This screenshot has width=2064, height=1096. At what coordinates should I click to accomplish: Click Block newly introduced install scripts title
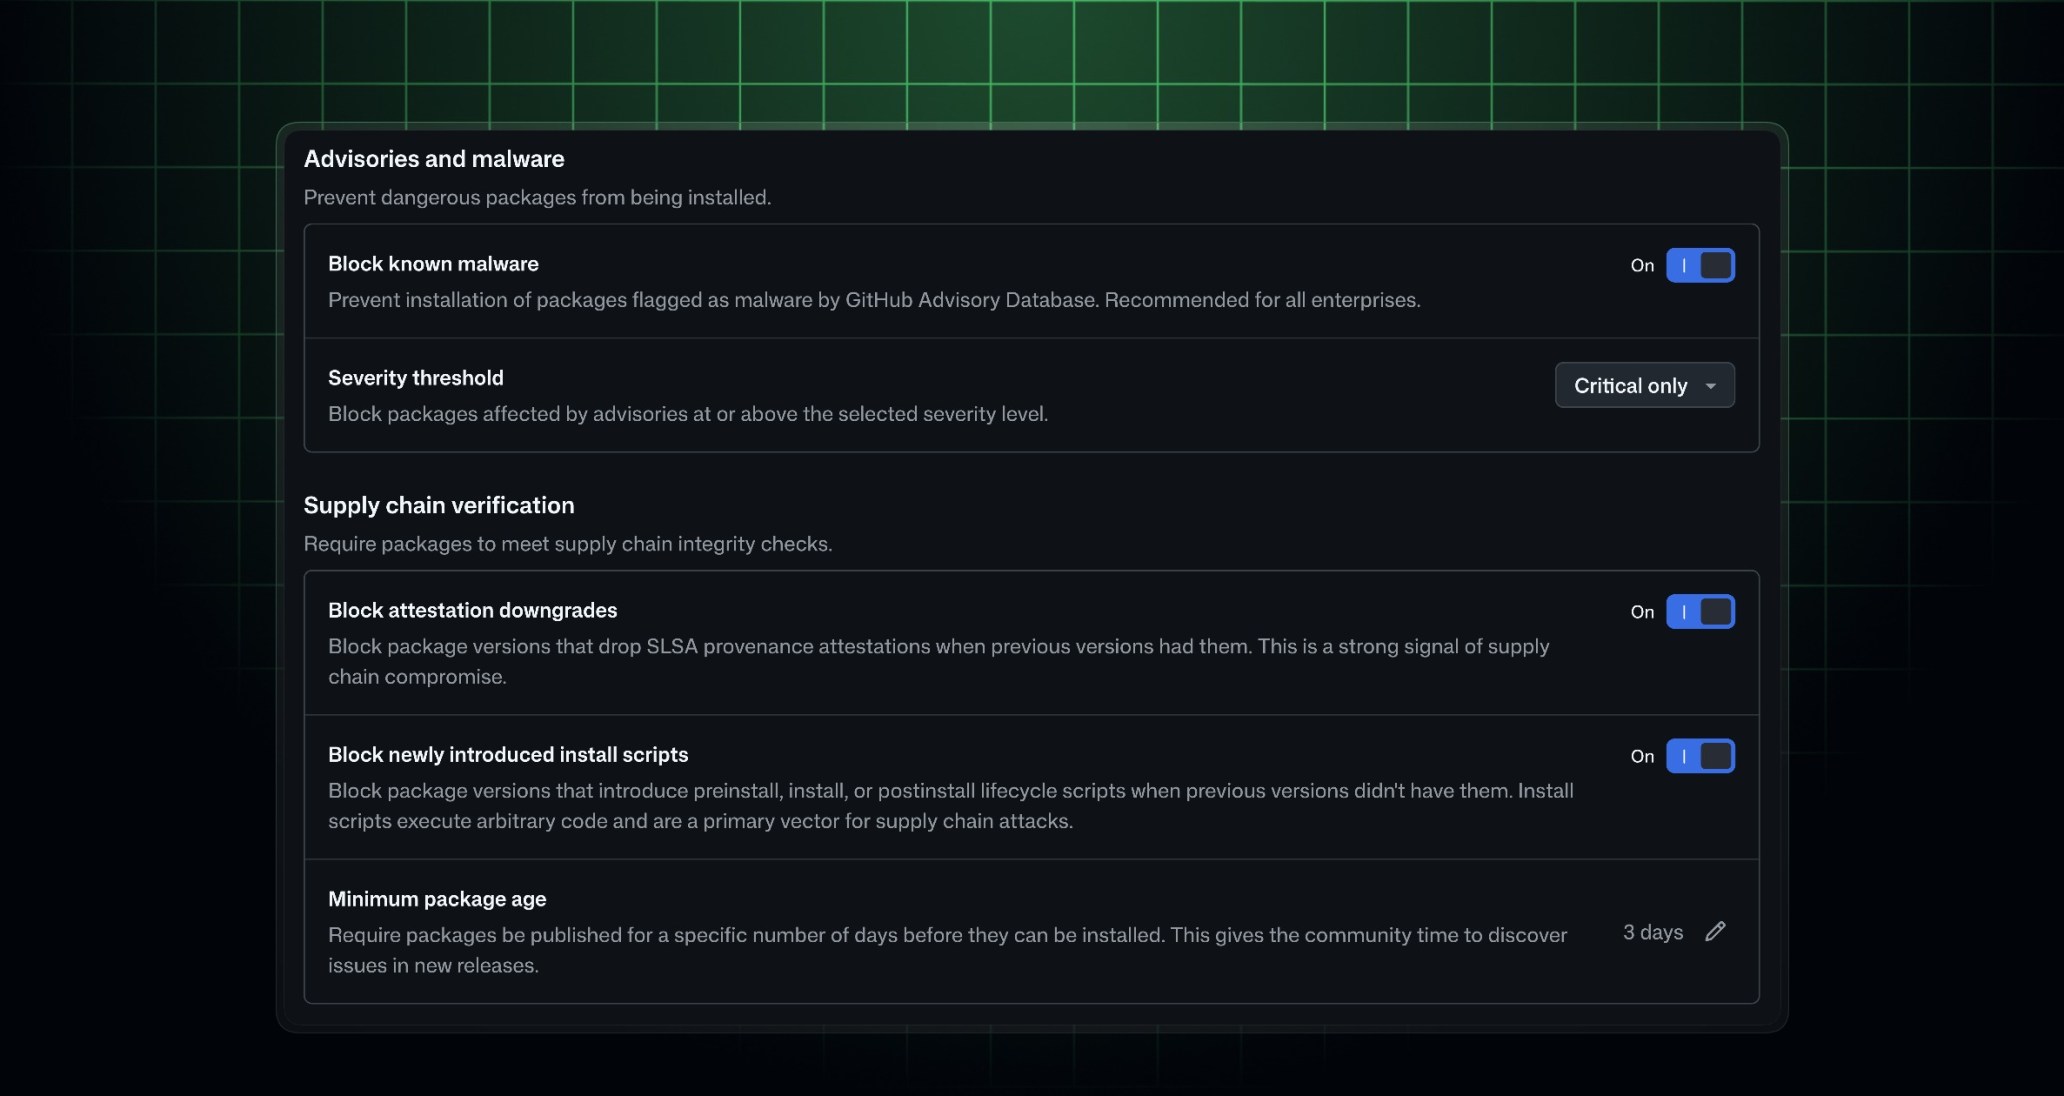[x=508, y=755]
